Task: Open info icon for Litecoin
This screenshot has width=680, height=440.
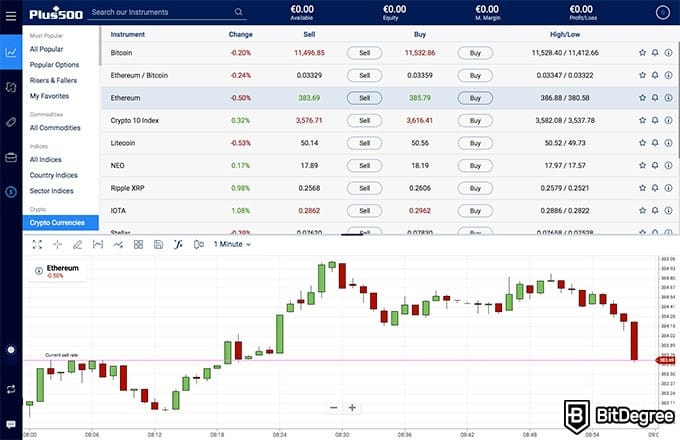Action: click(668, 143)
